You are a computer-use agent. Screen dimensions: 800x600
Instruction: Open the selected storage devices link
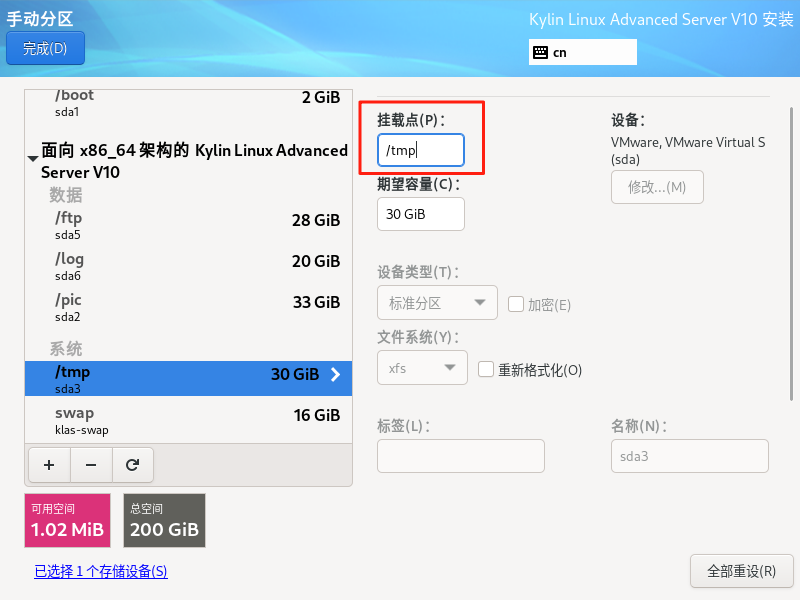pyautogui.click(x=101, y=572)
